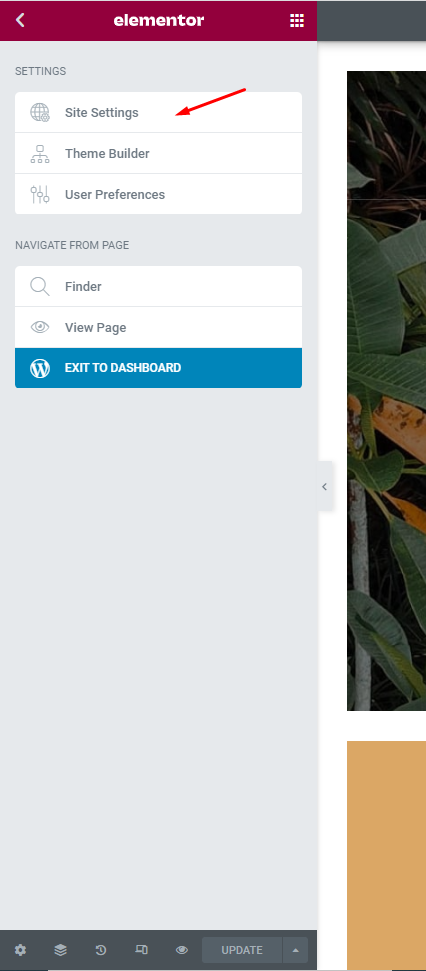Click the WordPress logo icon
Viewport: 426px width, 971px height.
pyautogui.click(x=40, y=368)
